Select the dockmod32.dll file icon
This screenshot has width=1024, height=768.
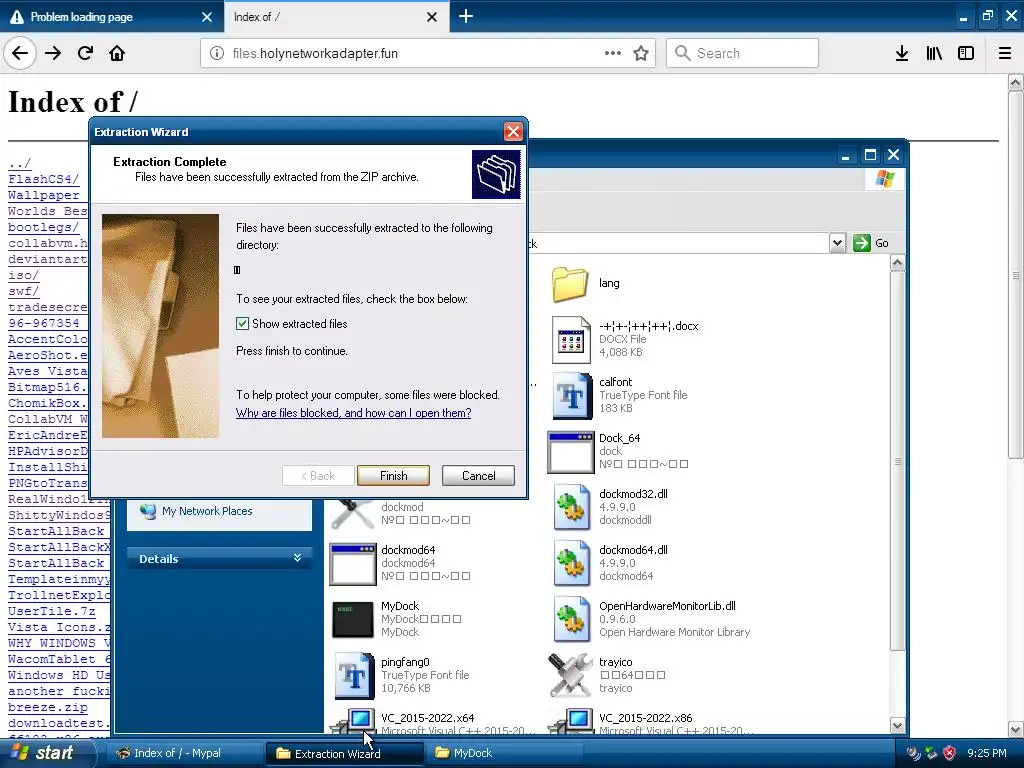[x=571, y=507]
